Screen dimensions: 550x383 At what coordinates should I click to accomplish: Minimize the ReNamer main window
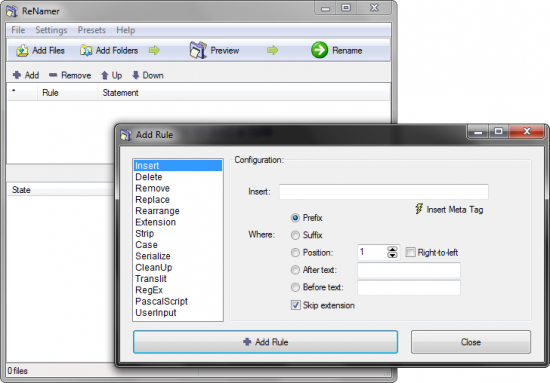(x=326, y=8)
